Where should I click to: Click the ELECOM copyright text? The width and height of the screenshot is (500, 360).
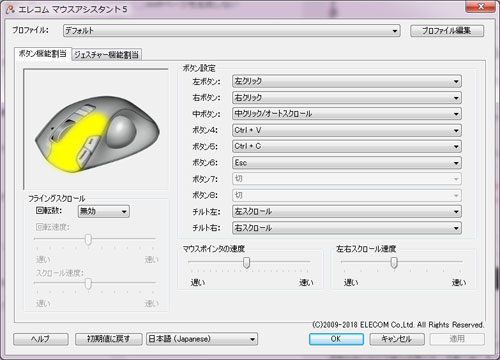(398, 324)
